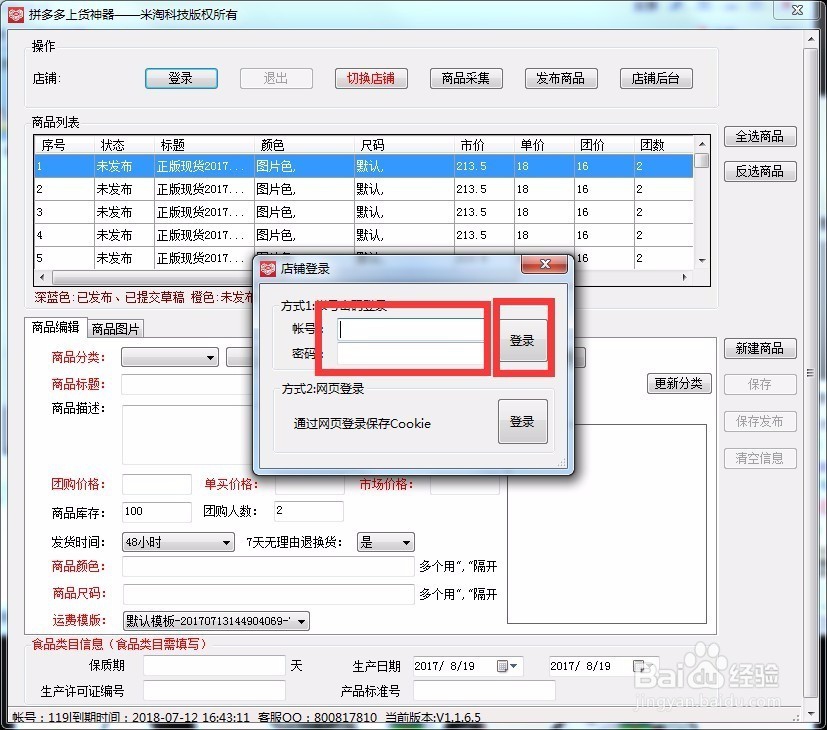Click the 店铺登录 dialog title icon
The width and height of the screenshot is (827, 730).
point(268,269)
